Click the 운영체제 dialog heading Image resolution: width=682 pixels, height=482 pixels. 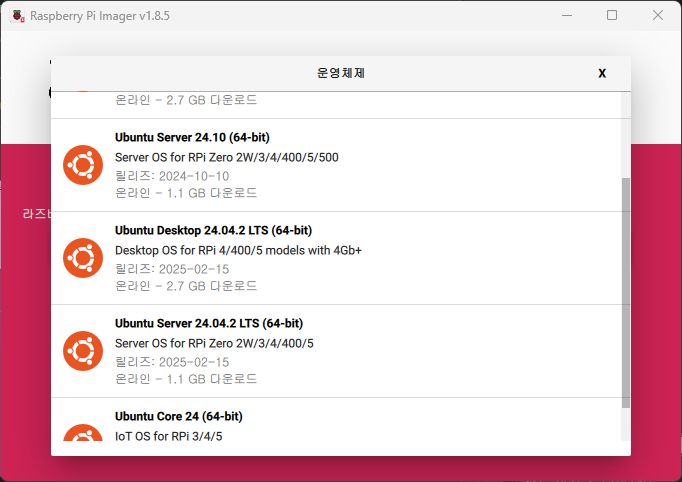pyautogui.click(x=341, y=73)
